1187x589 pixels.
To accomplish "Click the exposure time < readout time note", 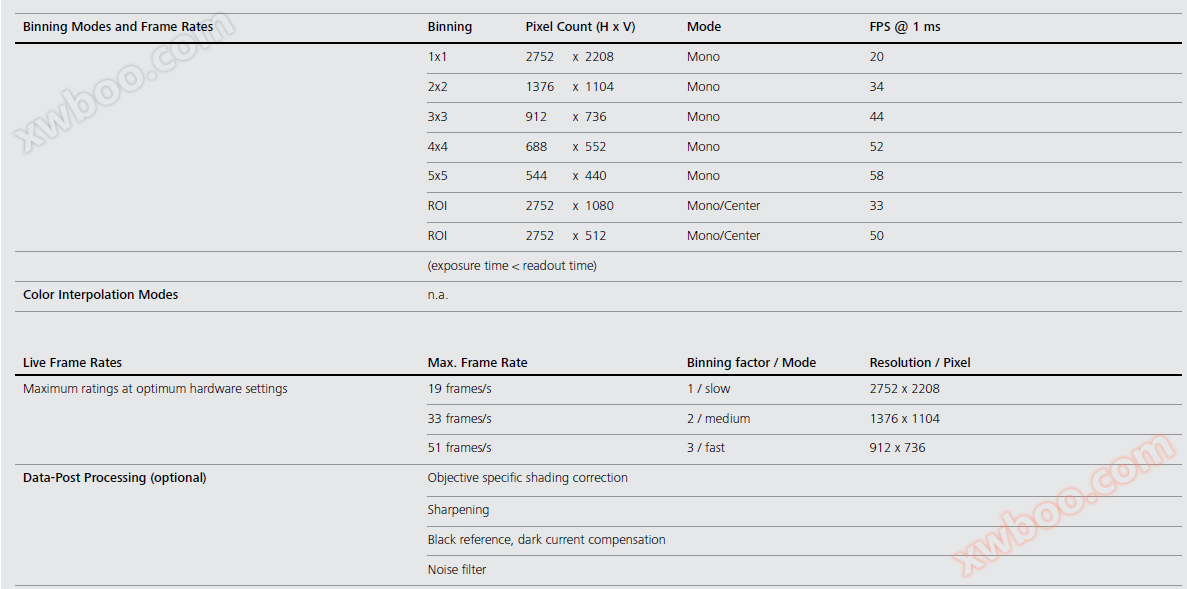I will click(512, 266).
